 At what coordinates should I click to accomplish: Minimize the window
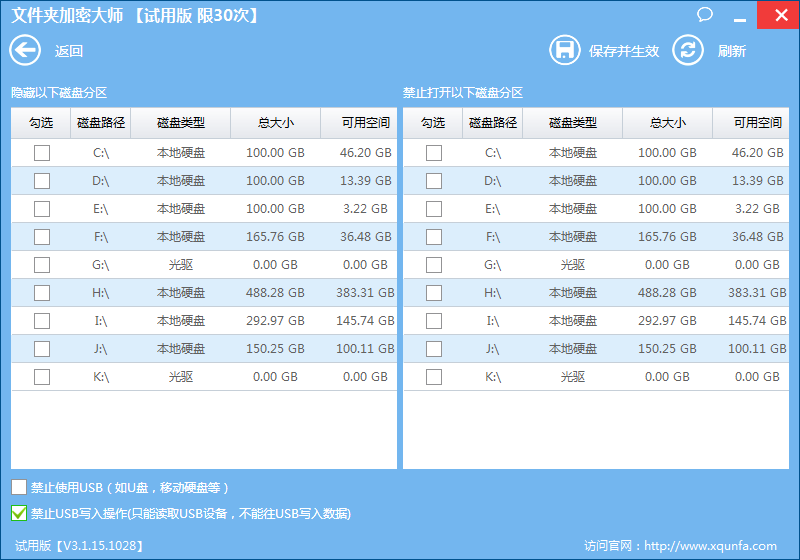(x=740, y=19)
